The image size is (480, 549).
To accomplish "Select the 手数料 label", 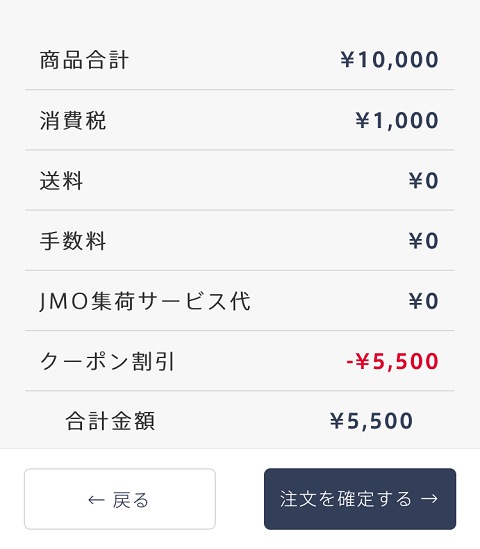I will 73,241.
